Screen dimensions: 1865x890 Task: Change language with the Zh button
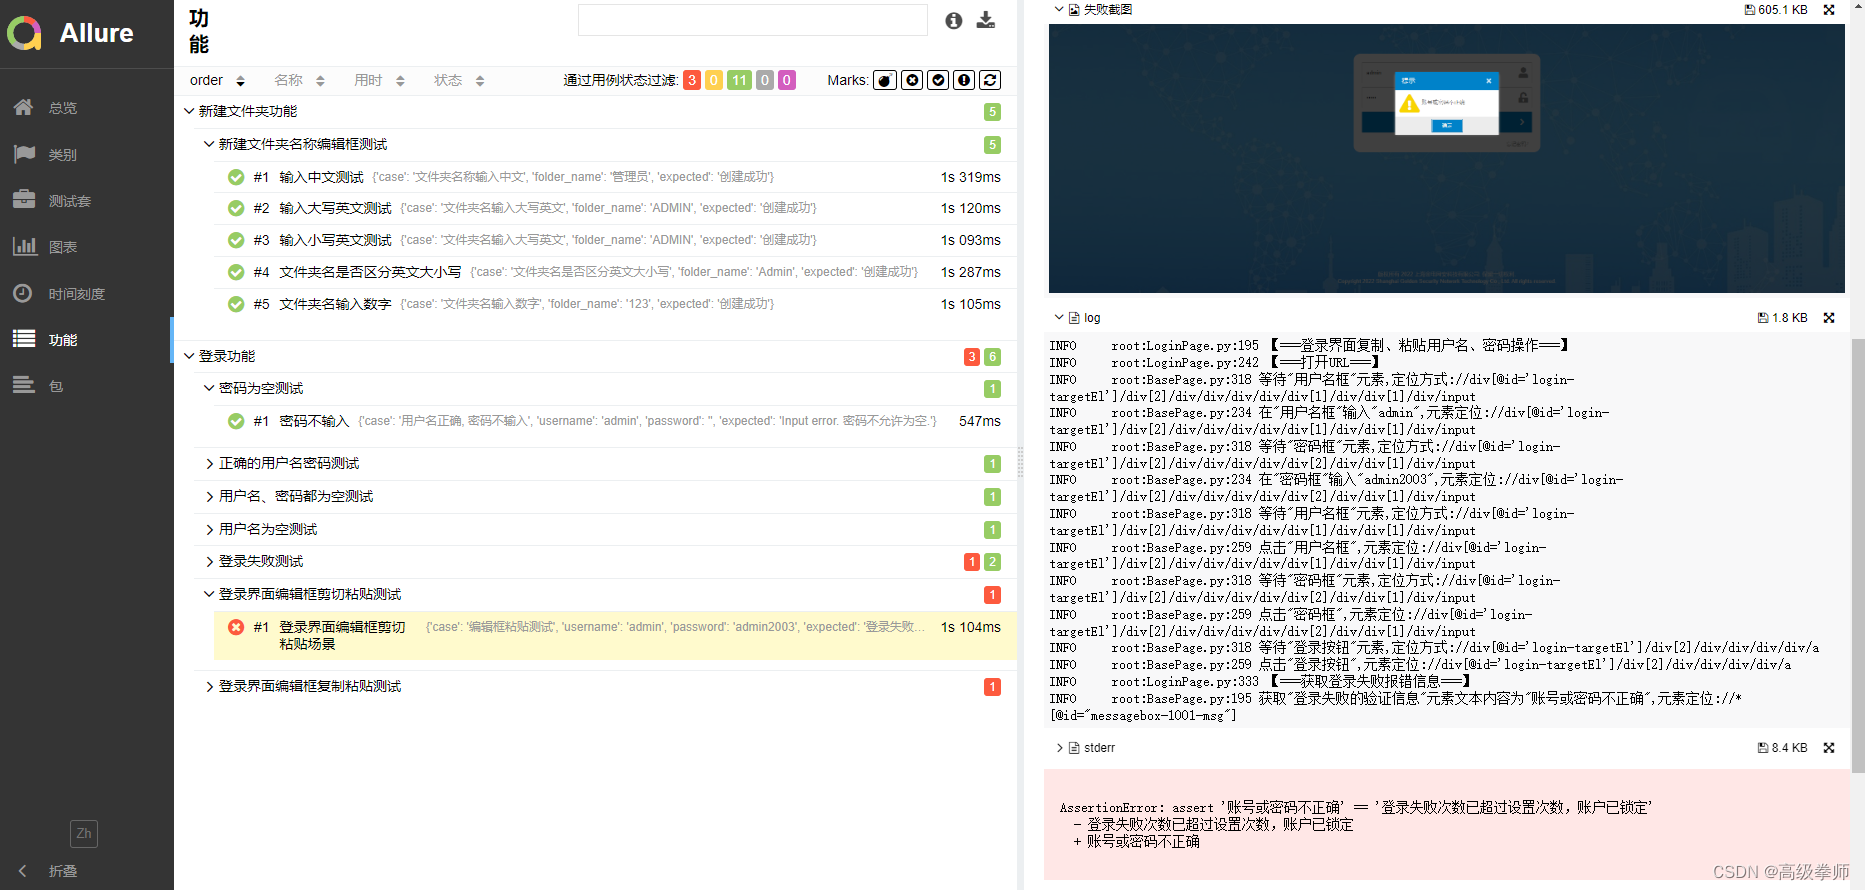click(84, 833)
